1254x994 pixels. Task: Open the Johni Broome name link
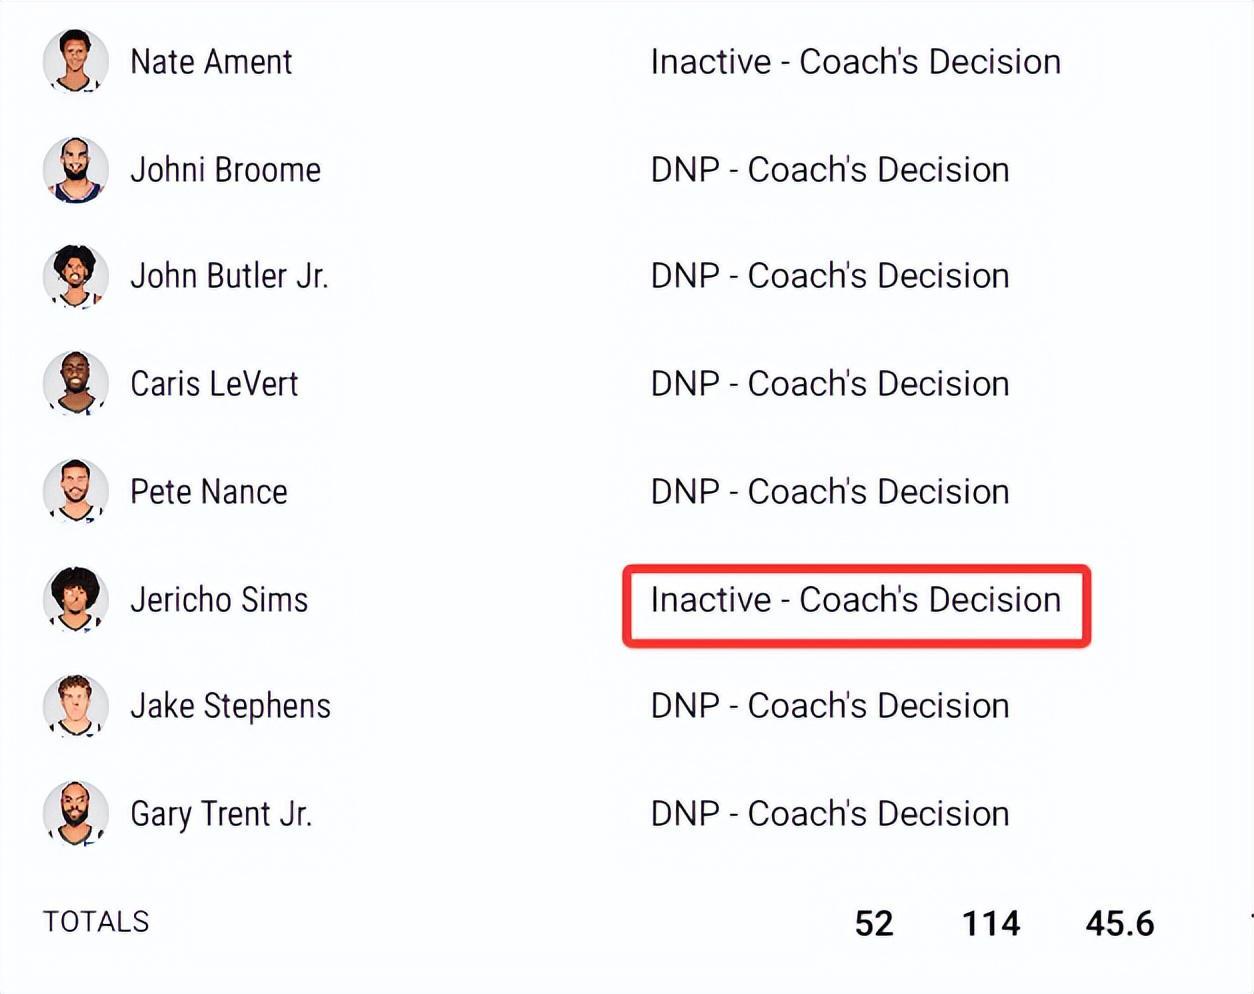pyautogui.click(x=226, y=170)
